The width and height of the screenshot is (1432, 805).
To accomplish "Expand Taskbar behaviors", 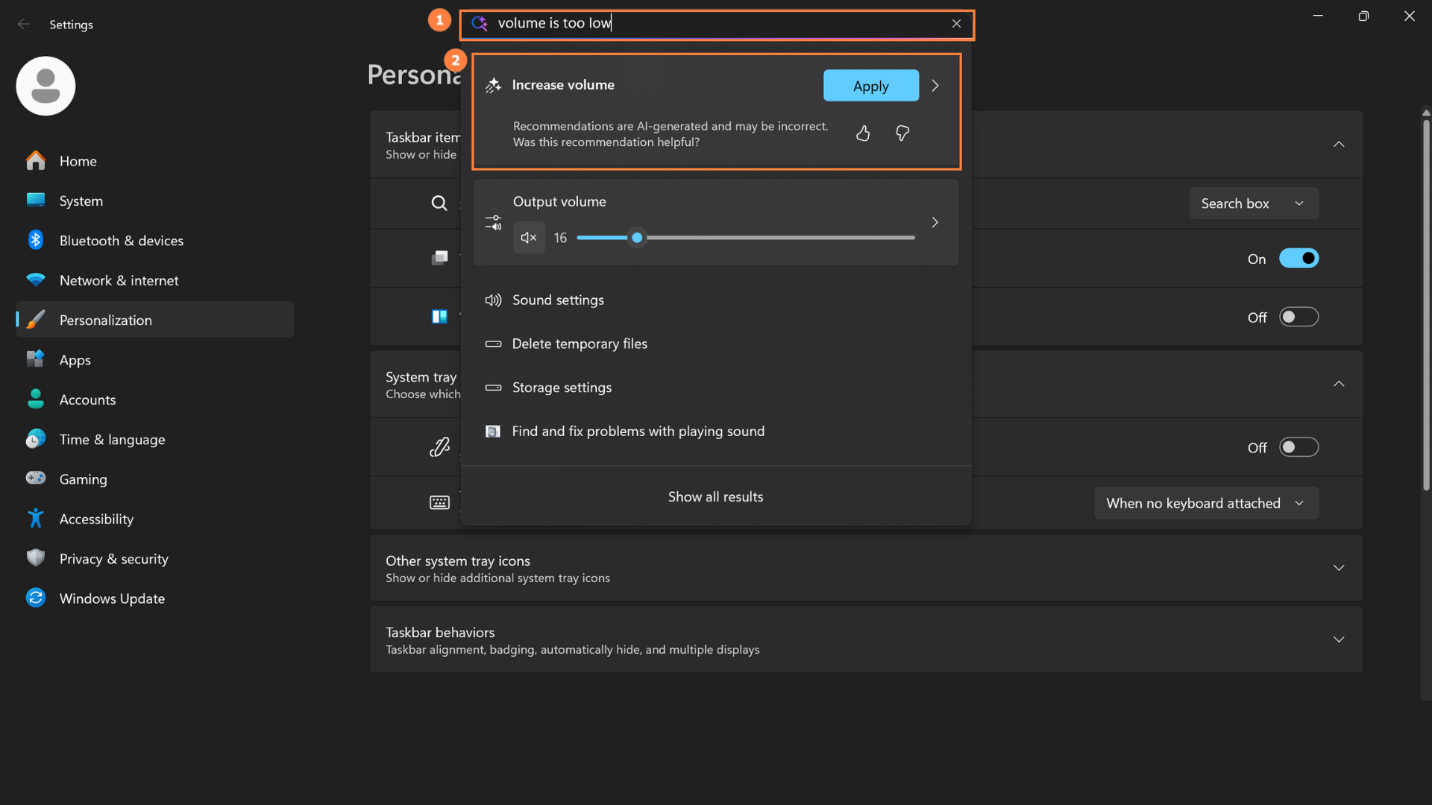I will [1338, 640].
